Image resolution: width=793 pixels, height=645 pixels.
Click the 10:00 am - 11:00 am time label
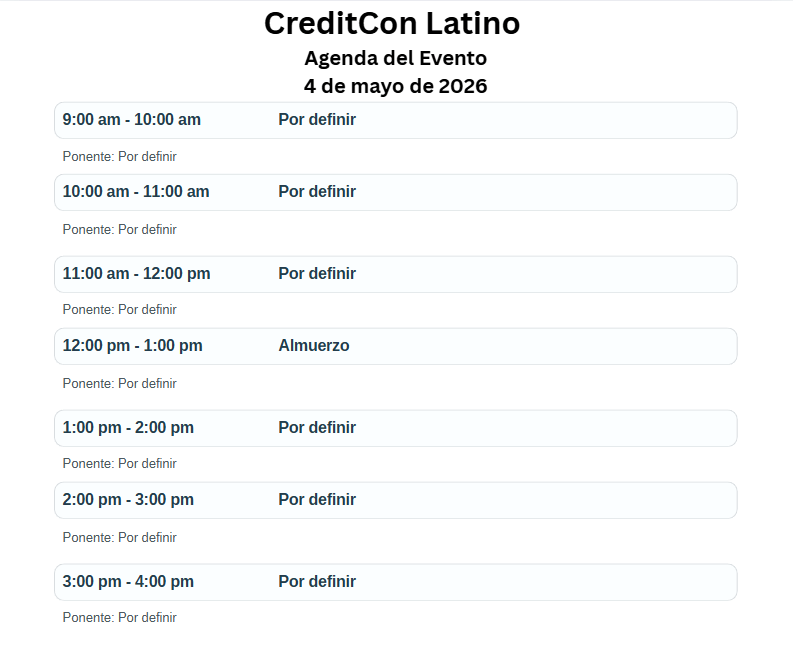click(136, 192)
